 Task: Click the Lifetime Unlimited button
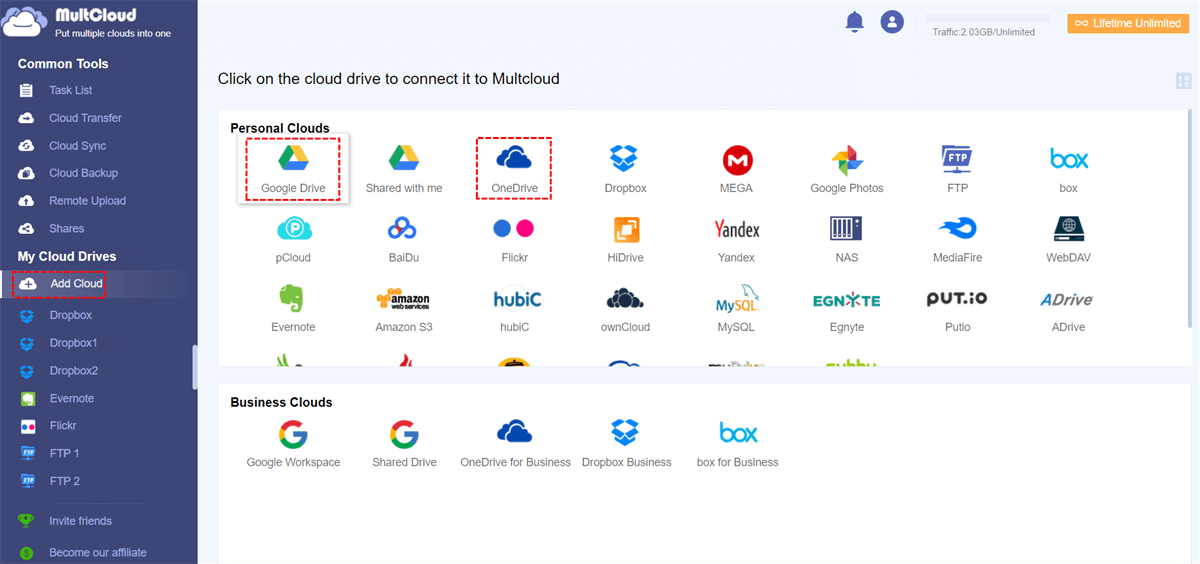pos(1128,23)
